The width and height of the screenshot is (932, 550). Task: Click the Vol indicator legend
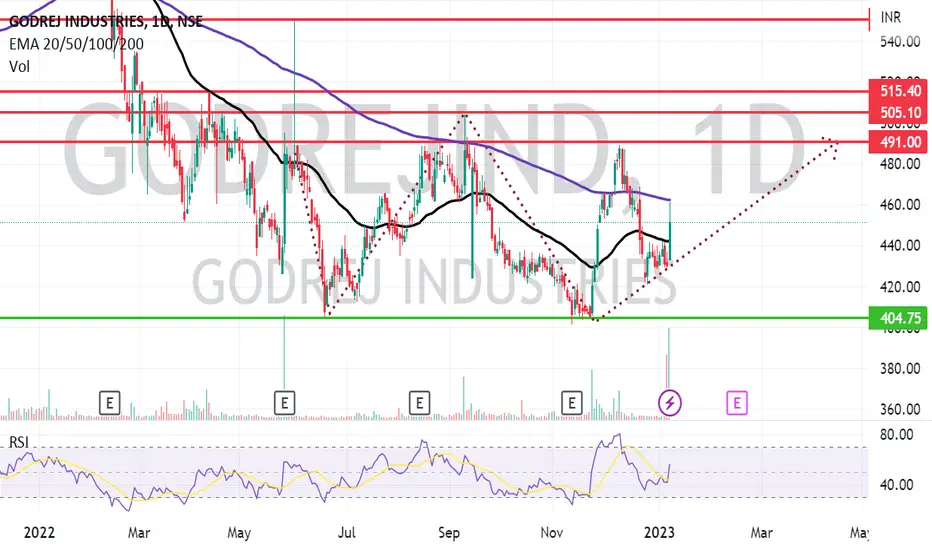pyautogui.click(x=20, y=66)
